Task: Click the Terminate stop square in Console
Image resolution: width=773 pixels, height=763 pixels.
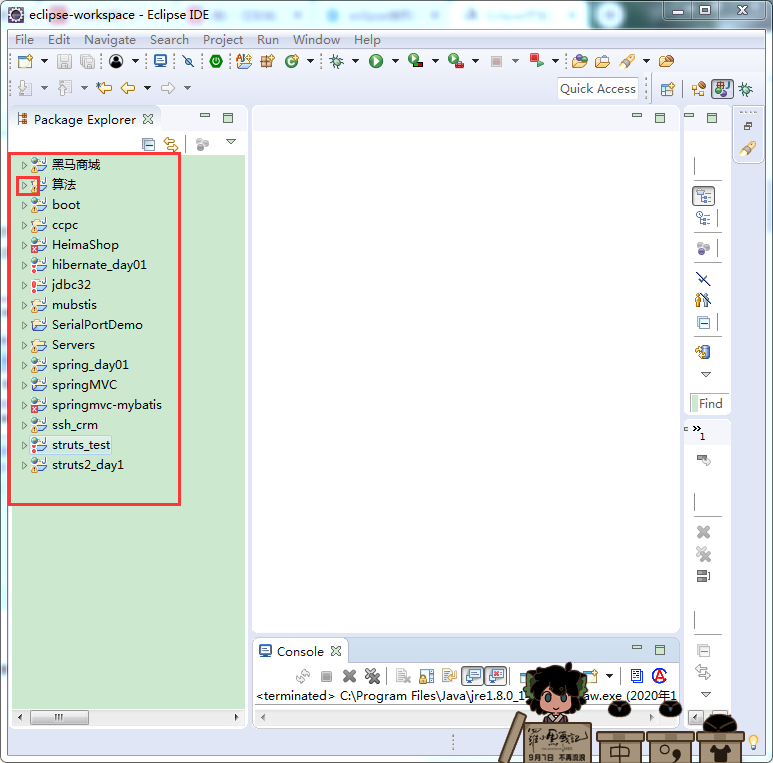Action: click(x=326, y=676)
